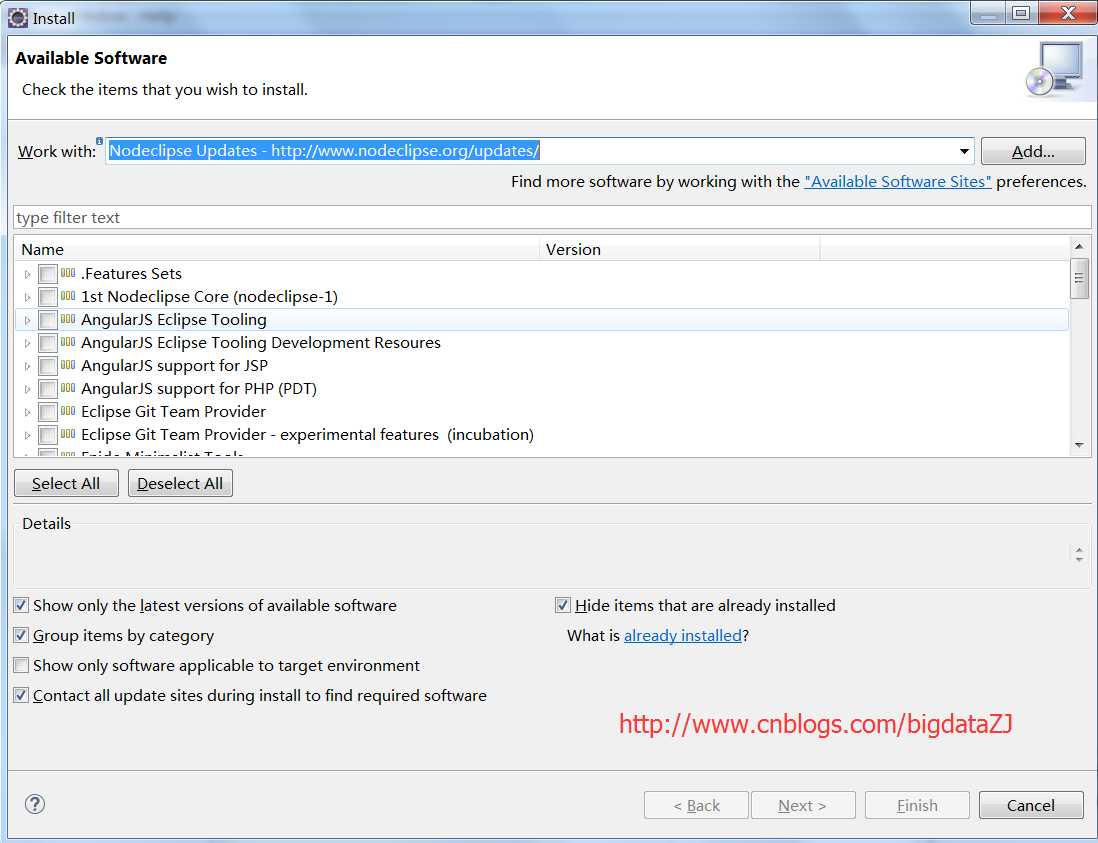Check the Eclipse Git Team Provider checkbox
This screenshot has width=1098, height=843.
(x=48, y=412)
